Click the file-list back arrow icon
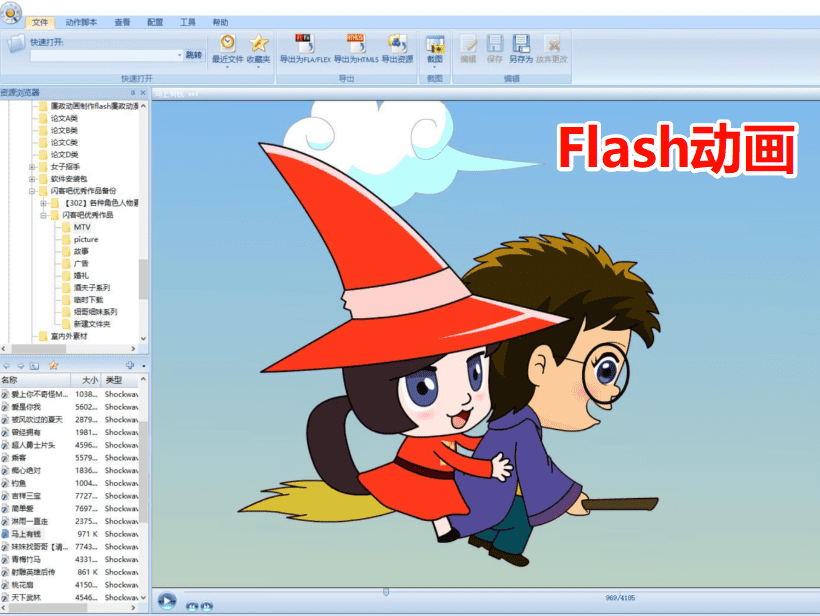Viewport: 820px width, 616px height. [7, 366]
